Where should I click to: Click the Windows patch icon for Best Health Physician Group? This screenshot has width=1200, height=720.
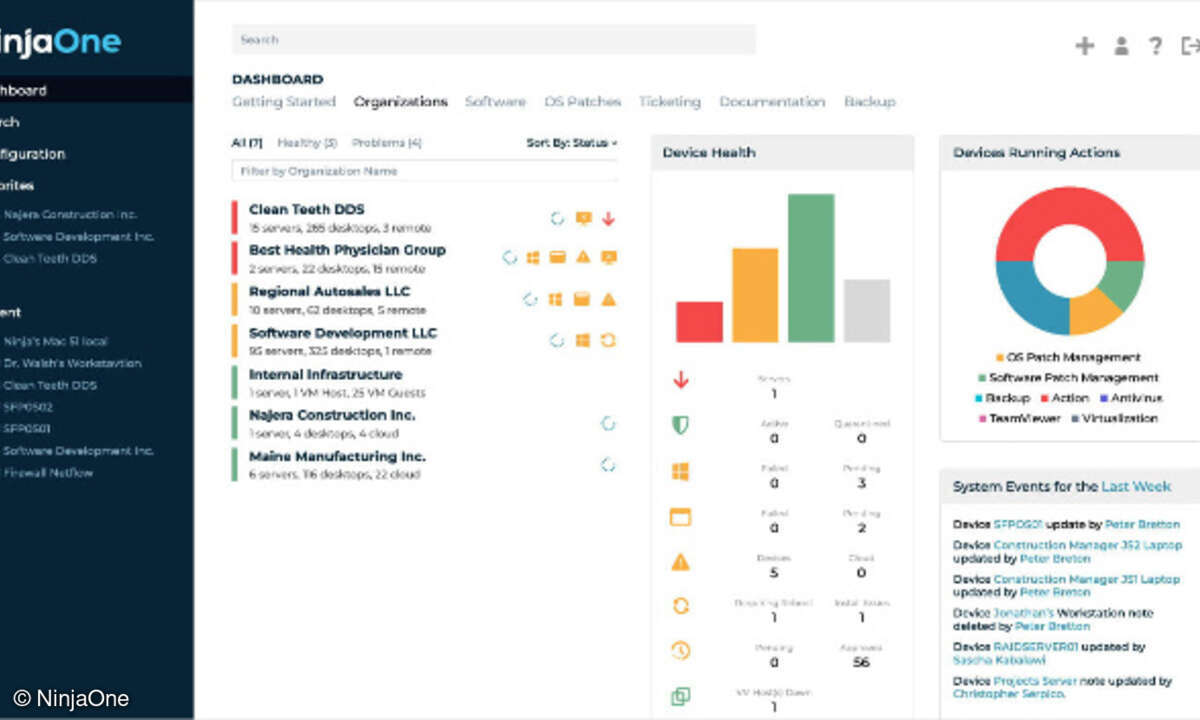click(533, 257)
